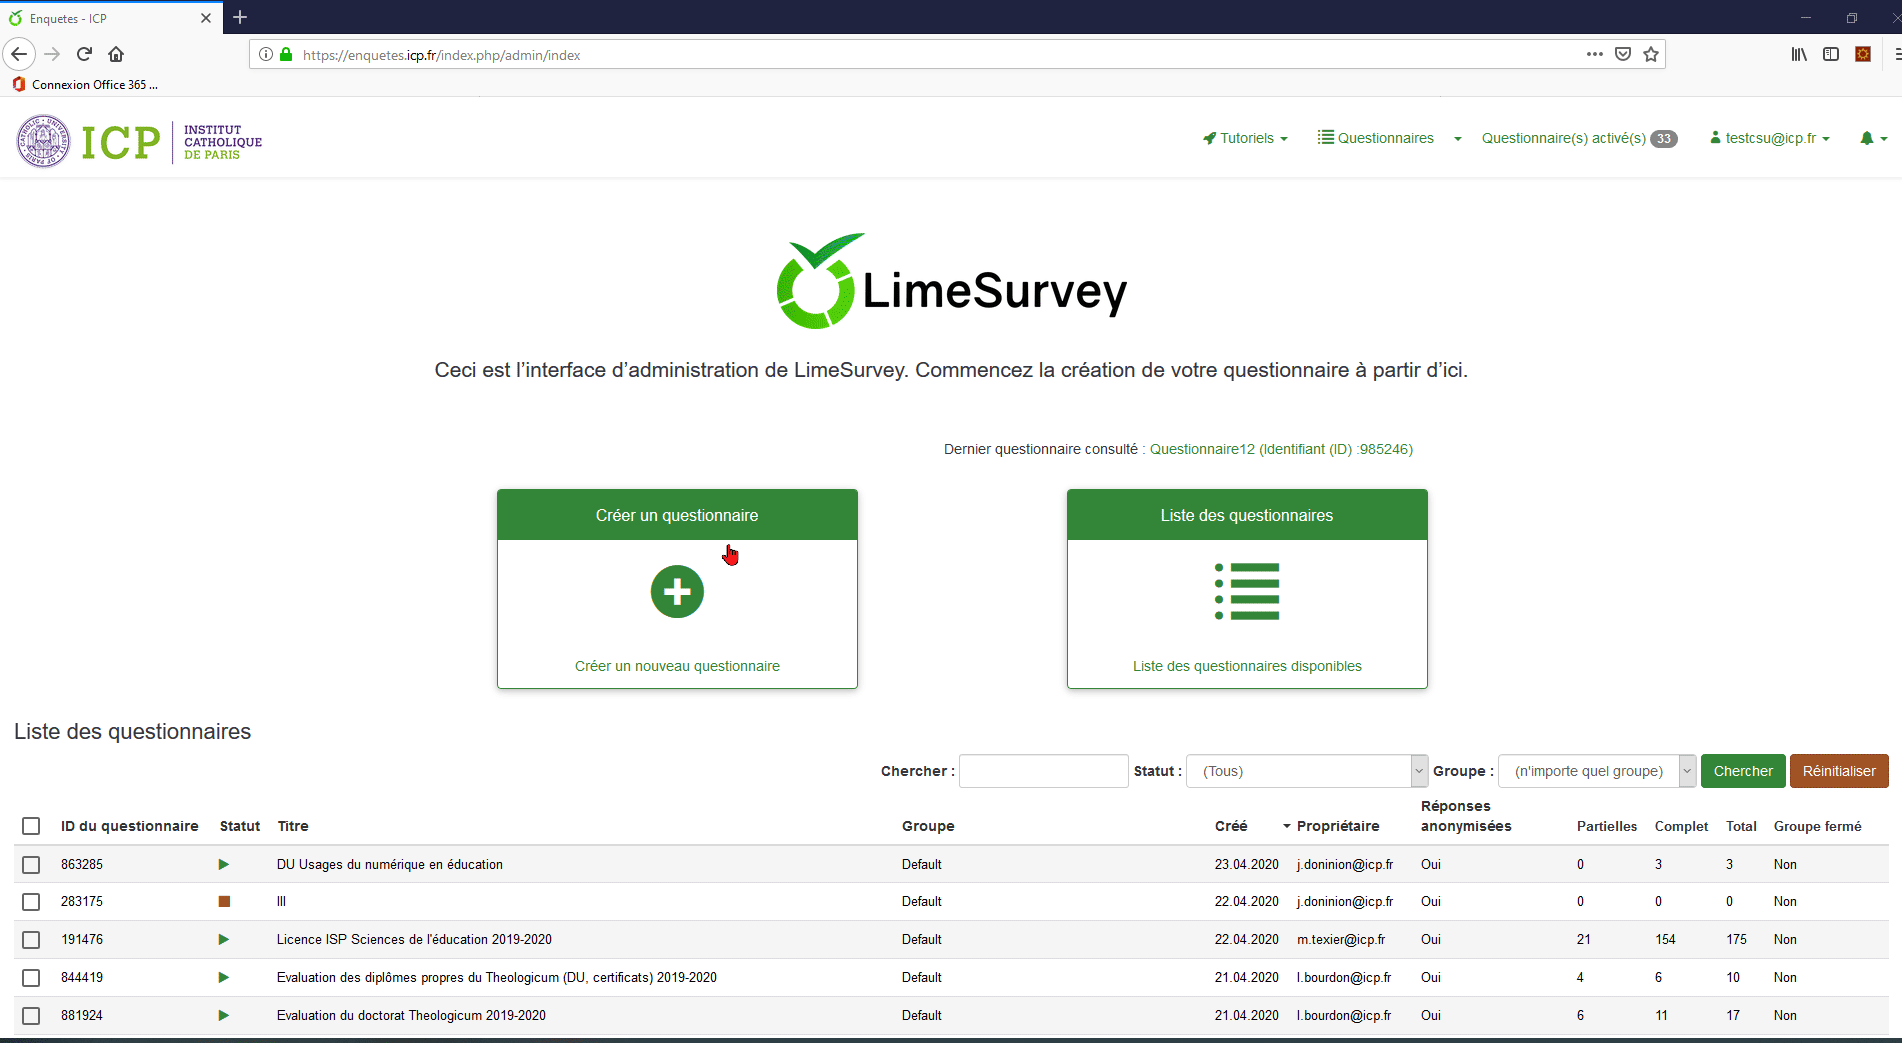Open the testcsu@icp.fr user dropdown

click(x=1770, y=138)
